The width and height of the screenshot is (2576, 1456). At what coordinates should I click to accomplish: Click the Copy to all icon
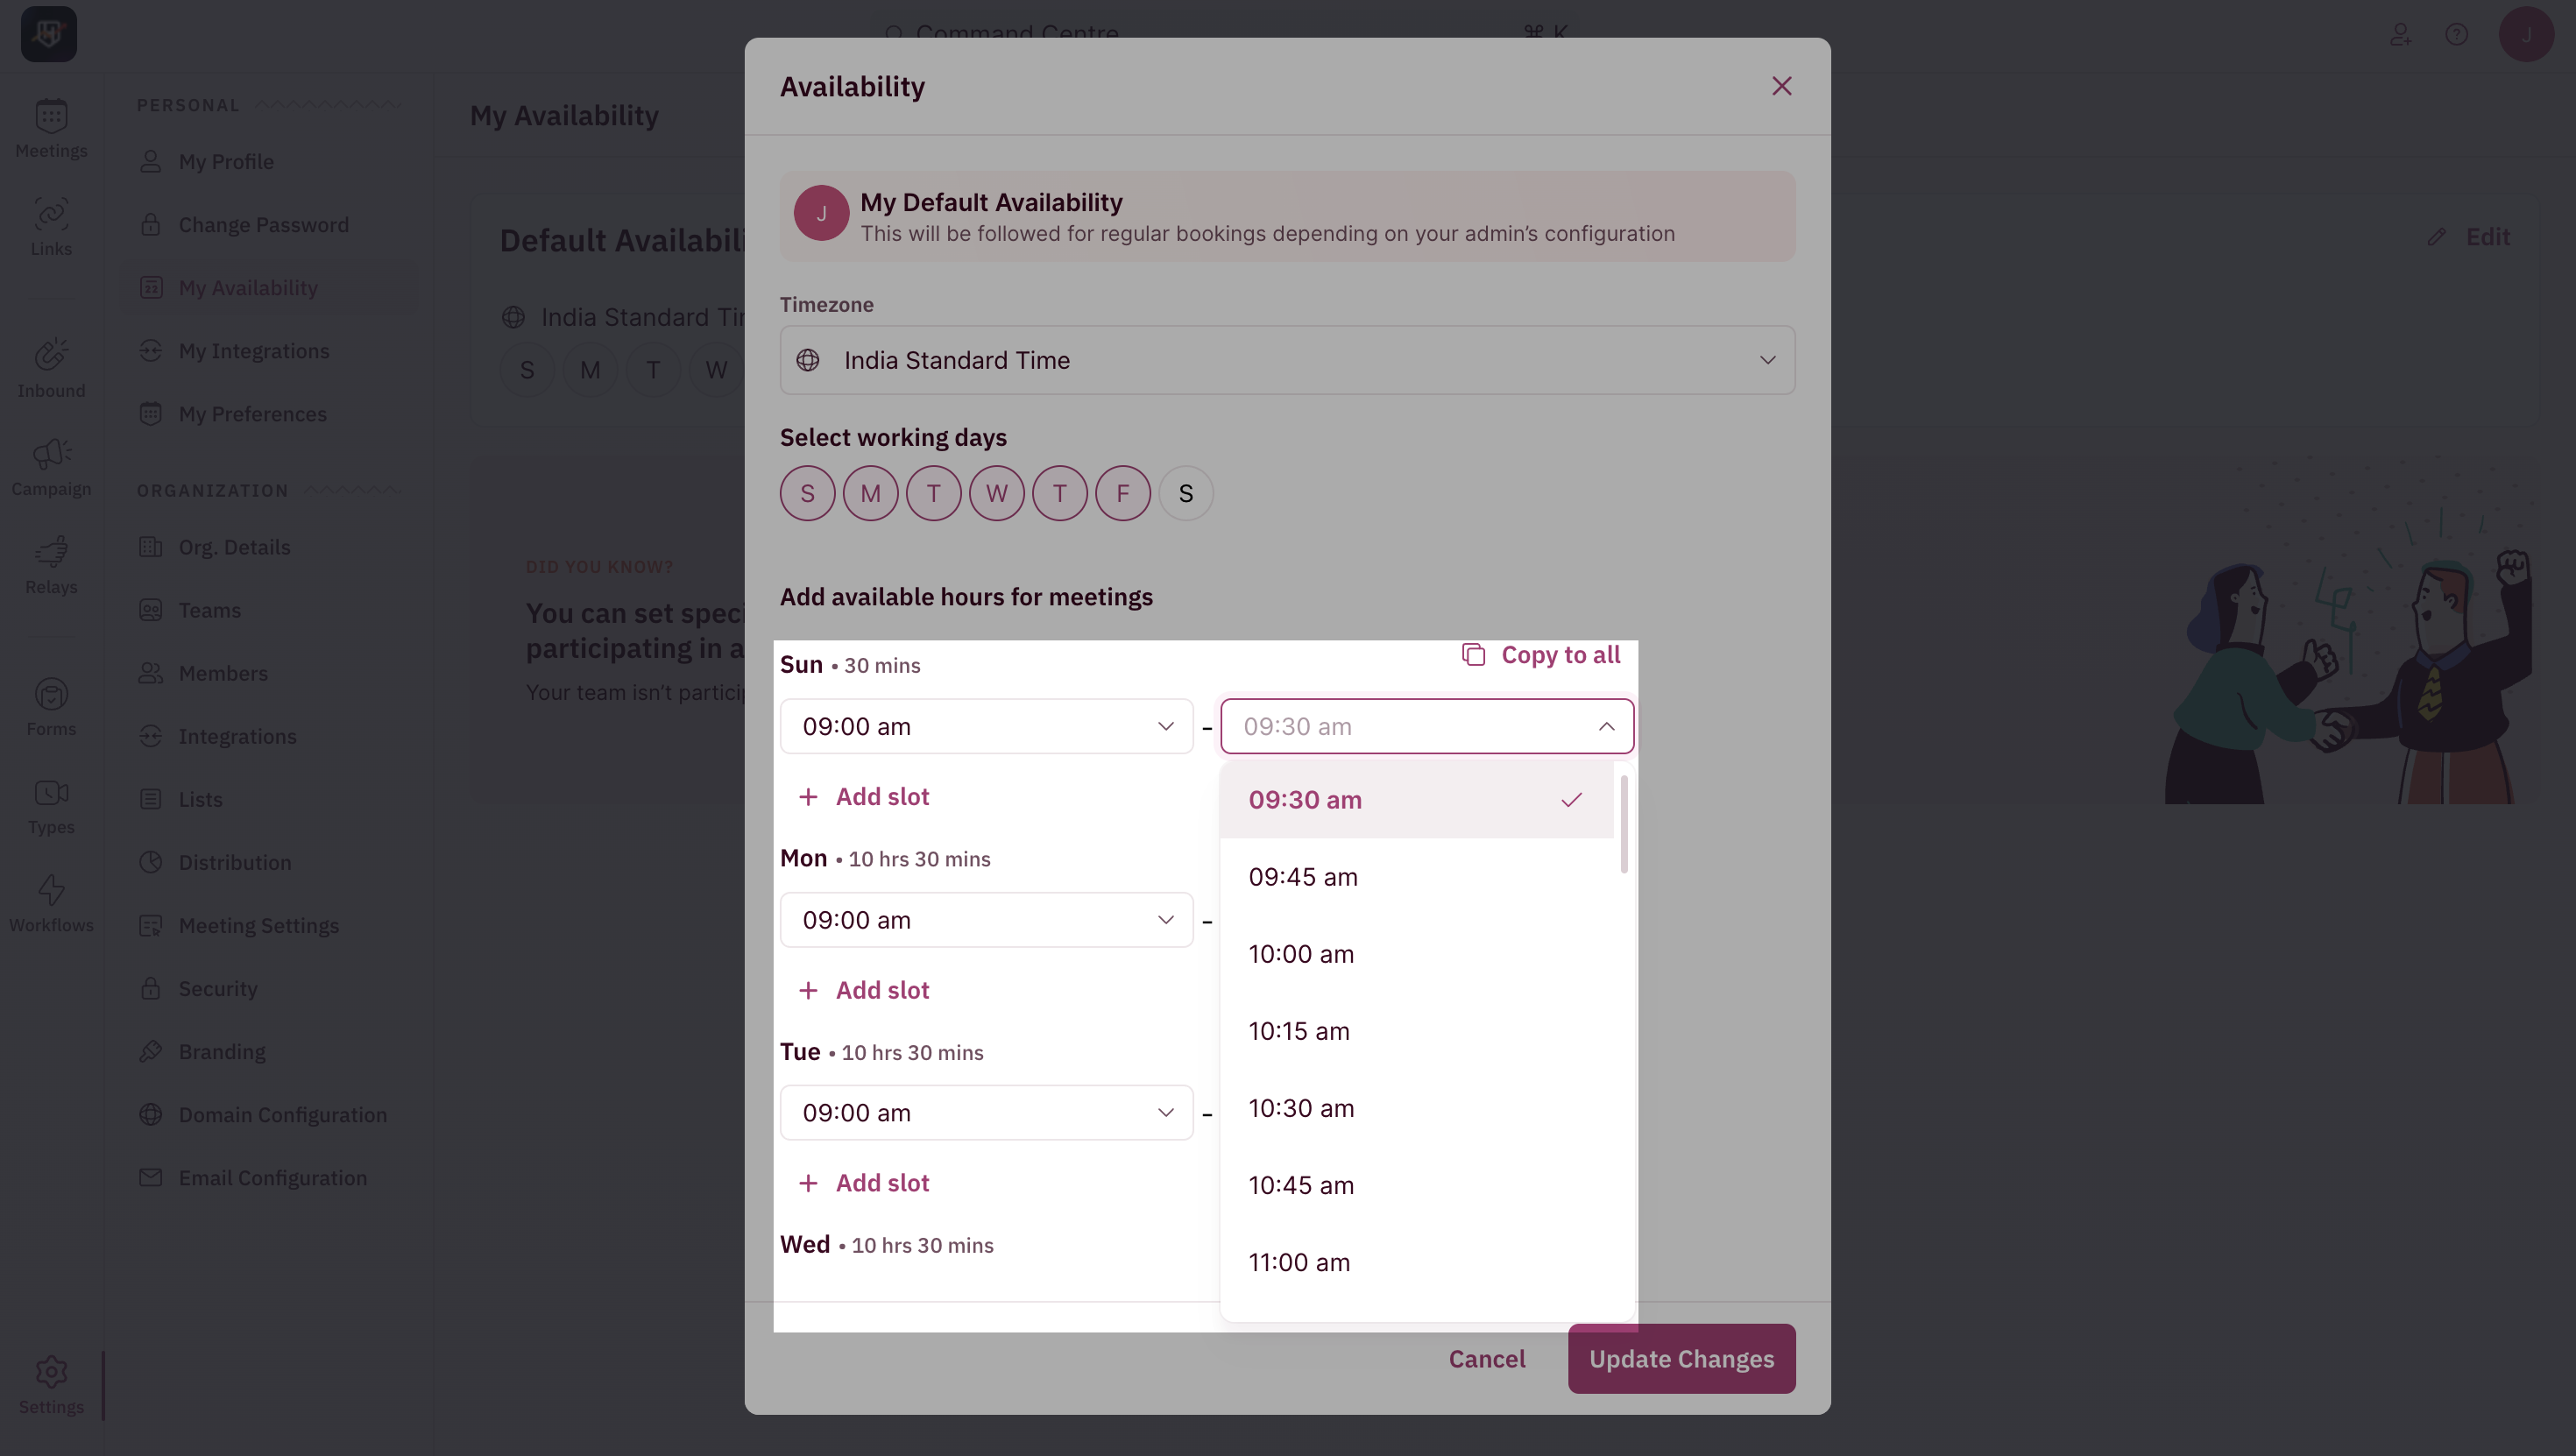(1473, 655)
